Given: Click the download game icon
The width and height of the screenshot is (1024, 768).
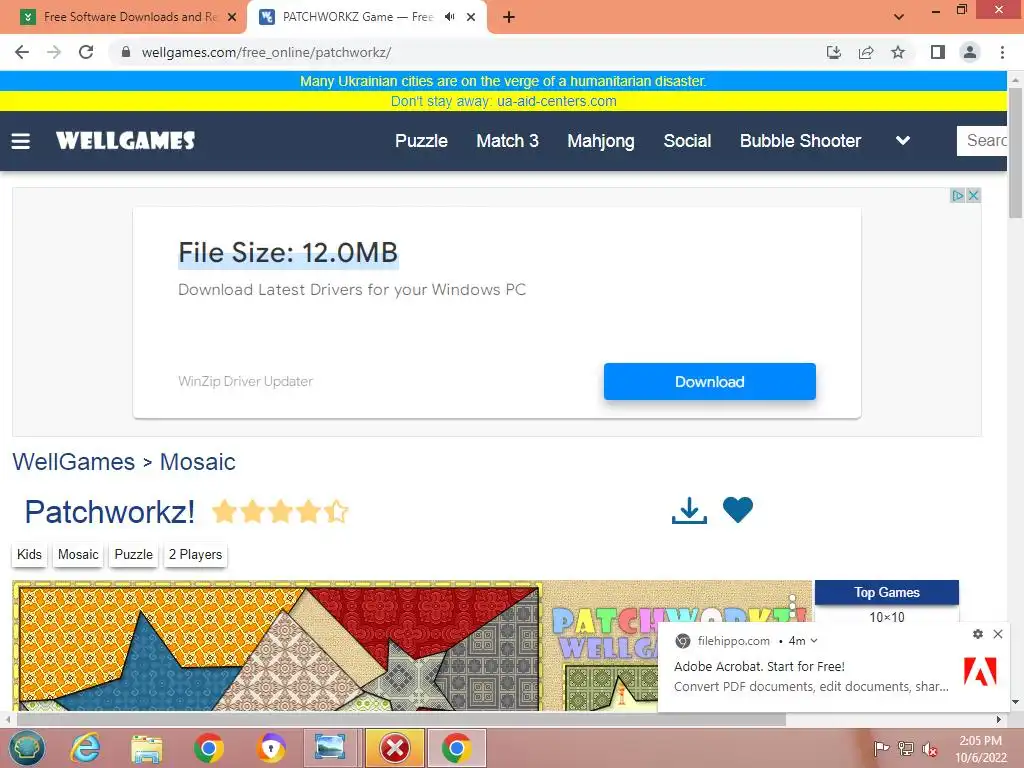Looking at the screenshot, I should pos(689,511).
